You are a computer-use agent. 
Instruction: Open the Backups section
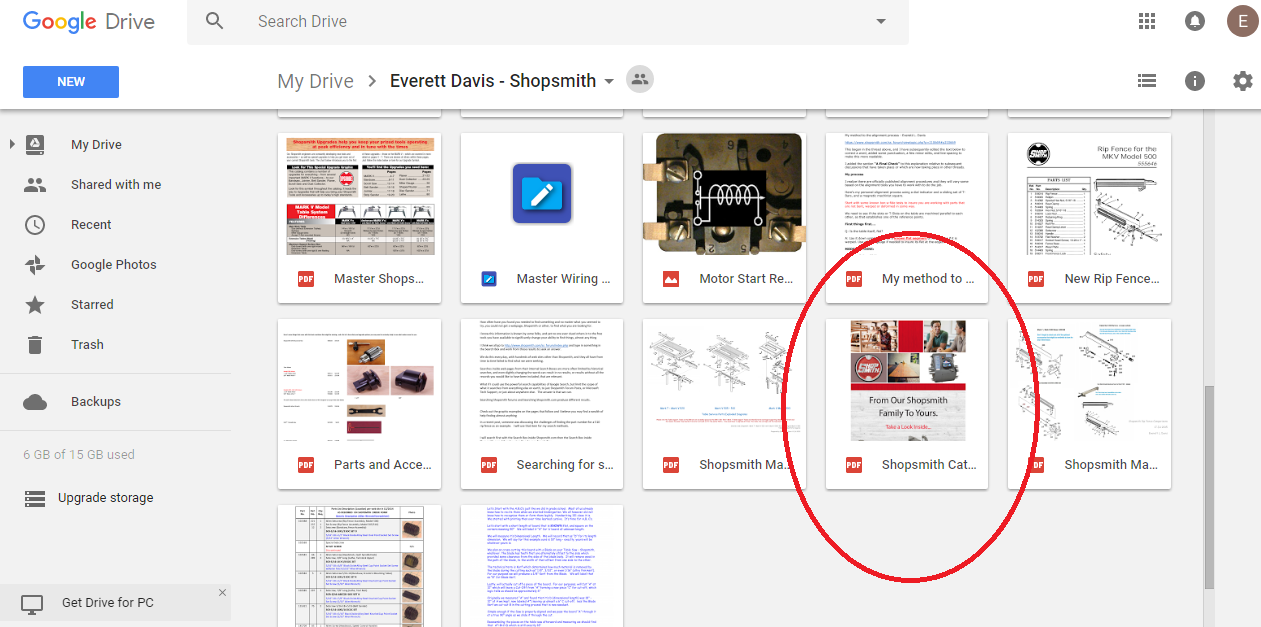tap(96, 402)
